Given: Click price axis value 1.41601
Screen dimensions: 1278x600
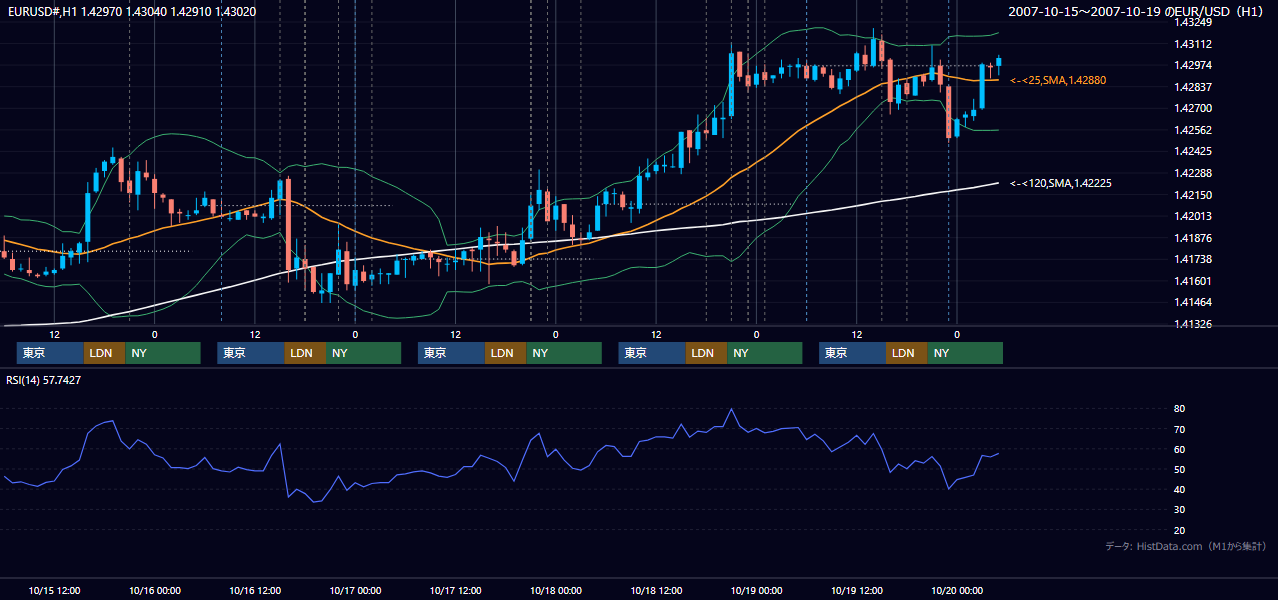Looking at the screenshot, I should click(1193, 281).
